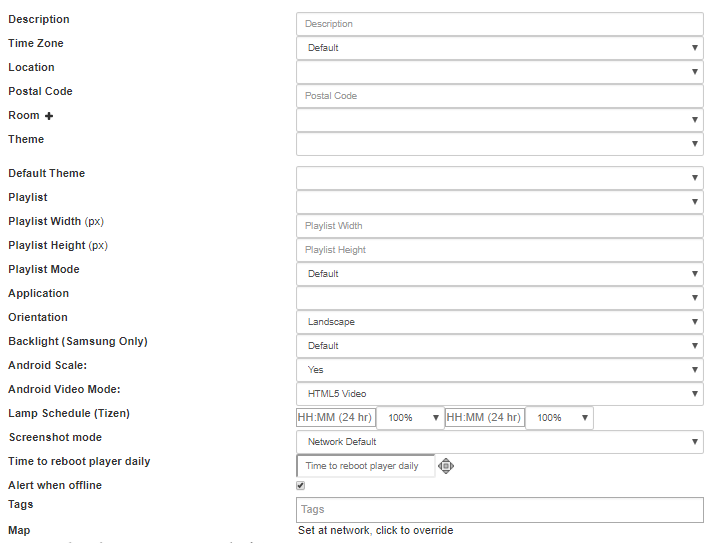Toggle the Alert when offline checkbox
The height and width of the screenshot is (543, 709).
pyautogui.click(x=301, y=486)
